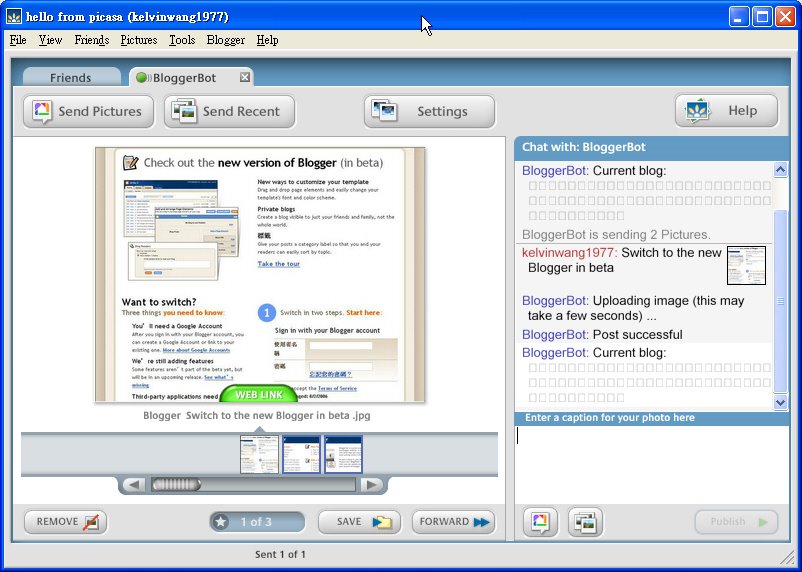The width and height of the screenshot is (802, 572).
Task: Select the third thumbnail in the filmstrip
Action: (343, 454)
